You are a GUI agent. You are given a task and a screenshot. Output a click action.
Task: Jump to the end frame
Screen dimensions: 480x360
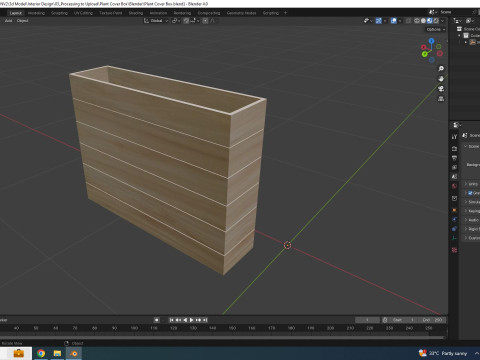pos(205,320)
